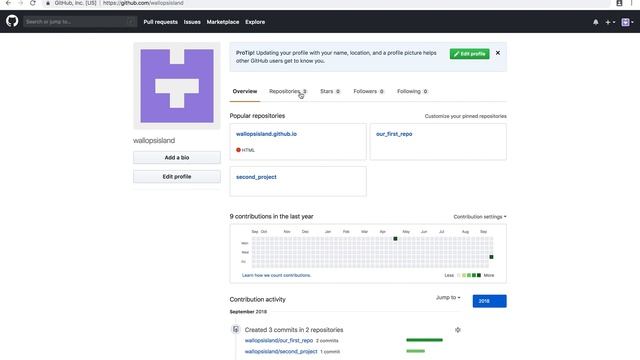Click the Add a bio button
Screen dimensions: 640x360
177,158
